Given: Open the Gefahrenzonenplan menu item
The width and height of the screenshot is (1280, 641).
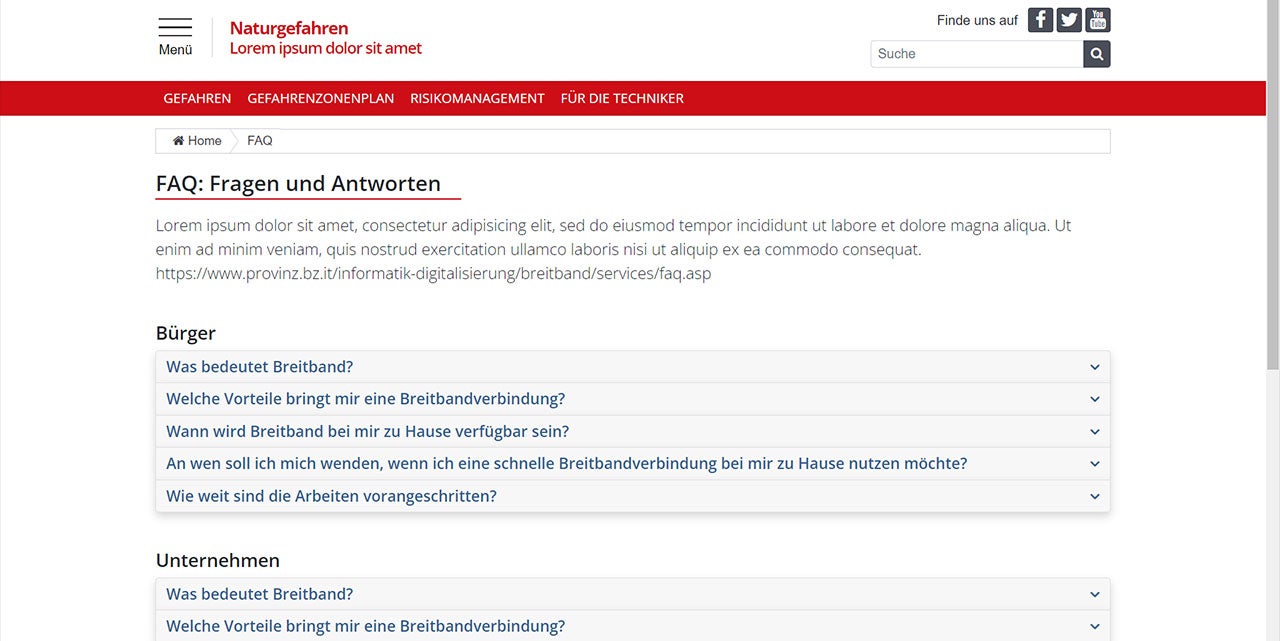Looking at the screenshot, I should (320, 98).
